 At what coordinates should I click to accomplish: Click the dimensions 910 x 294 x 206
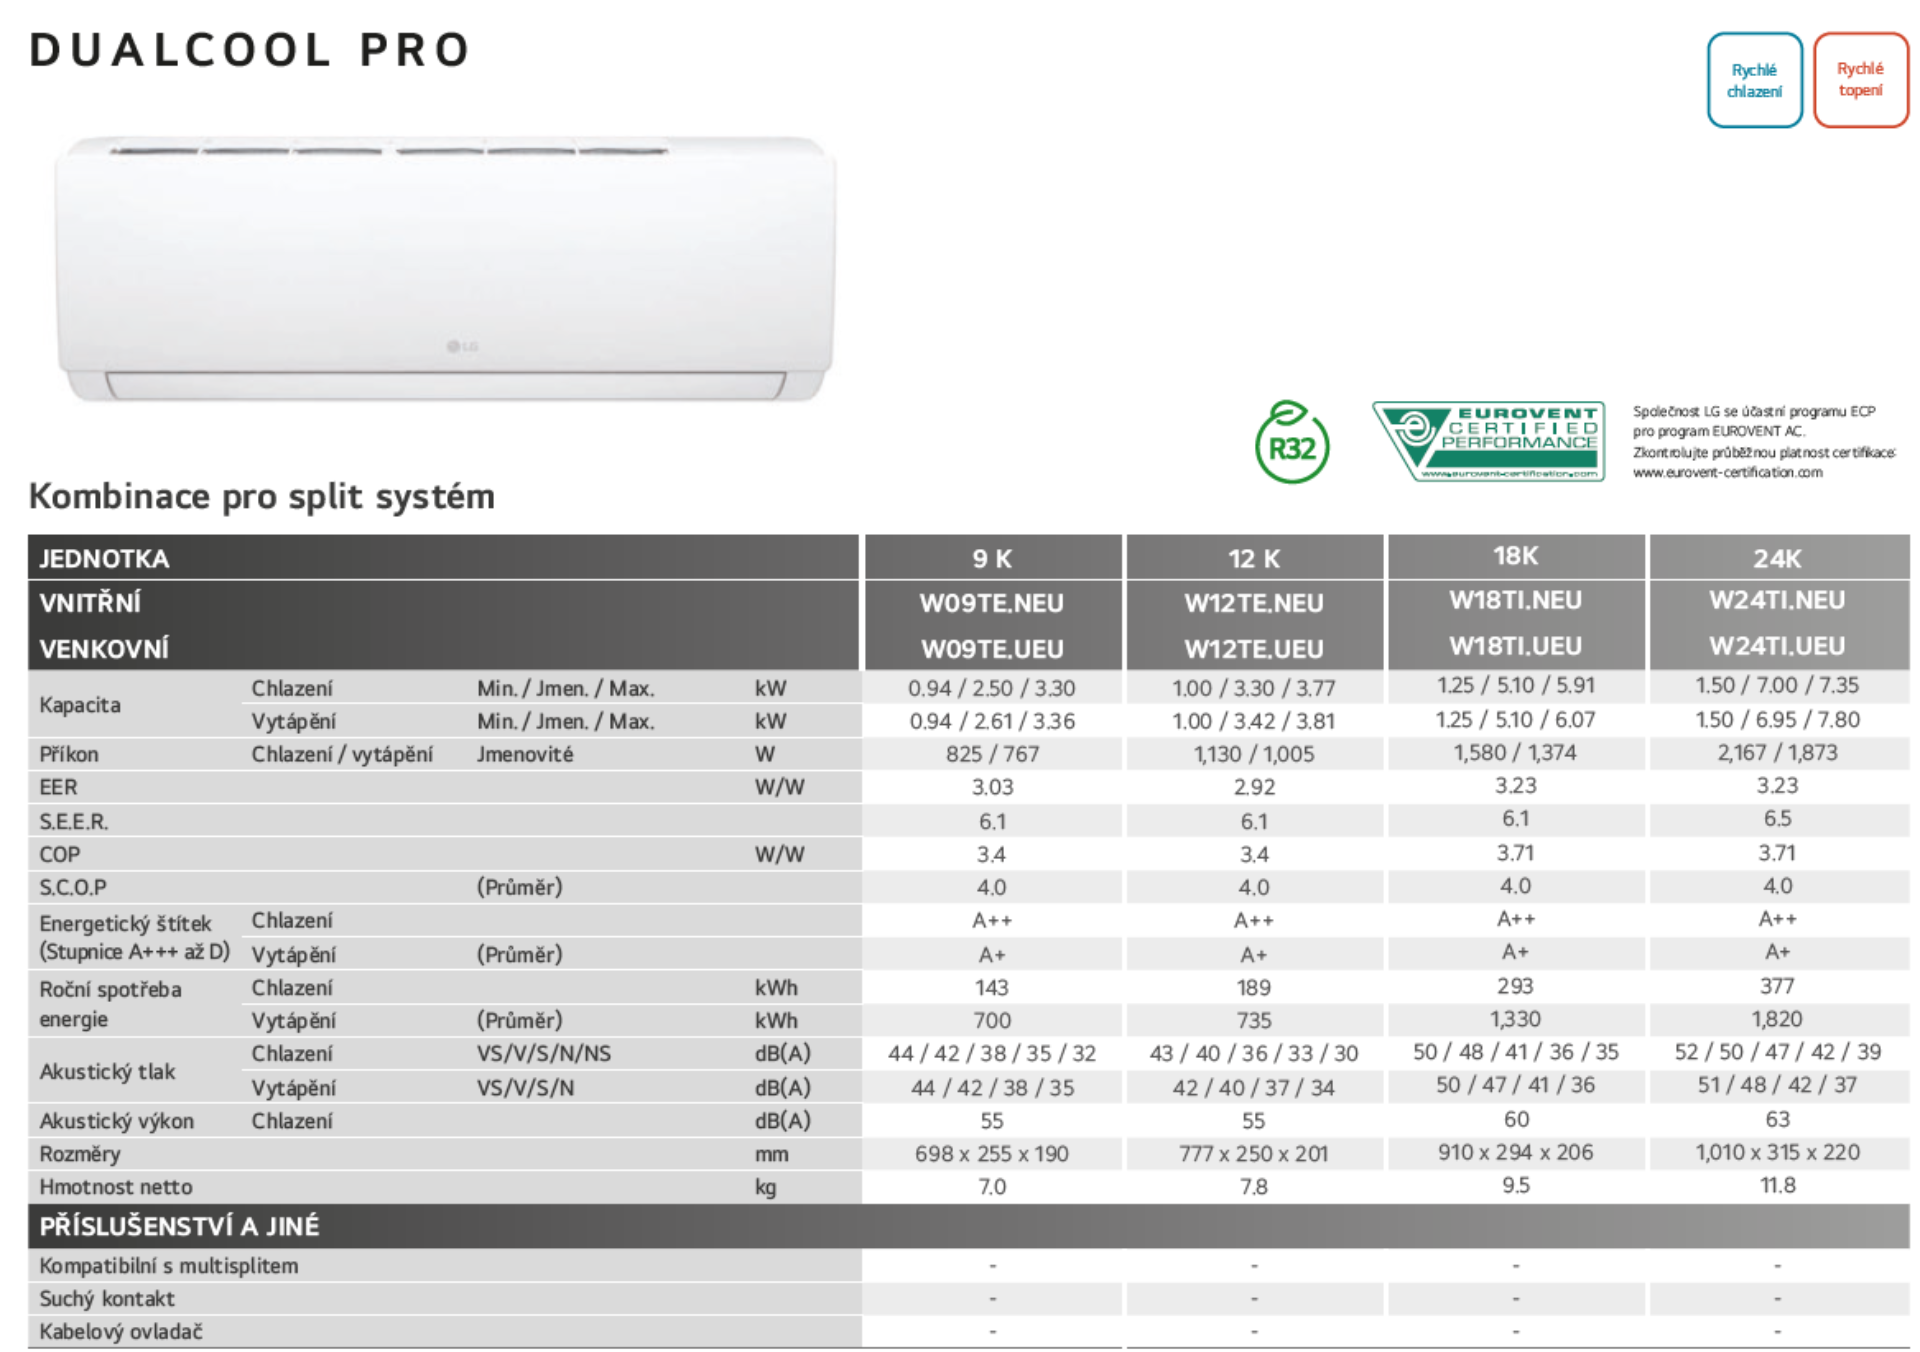tap(1516, 1152)
